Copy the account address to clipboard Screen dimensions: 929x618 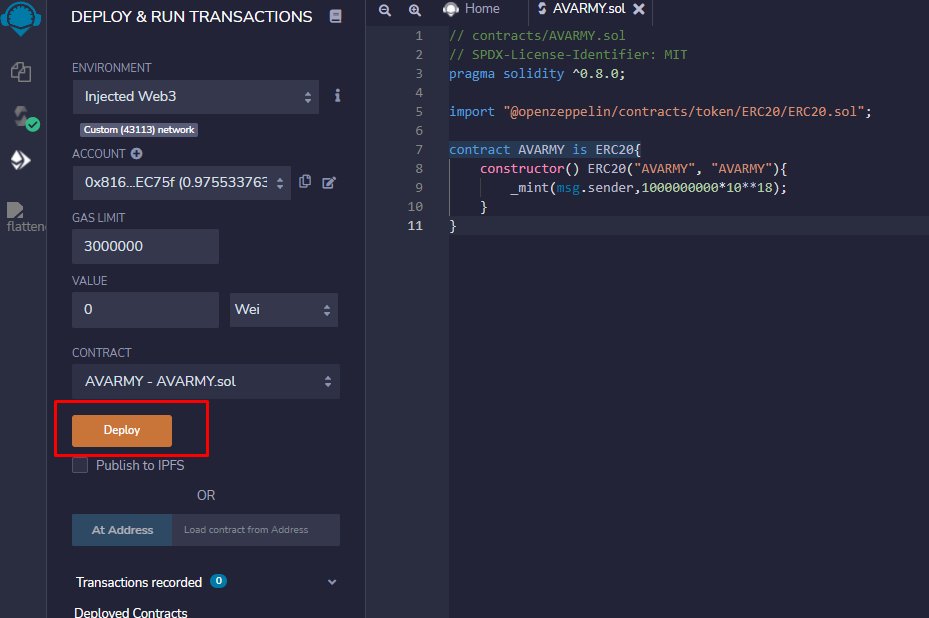[x=305, y=181]
